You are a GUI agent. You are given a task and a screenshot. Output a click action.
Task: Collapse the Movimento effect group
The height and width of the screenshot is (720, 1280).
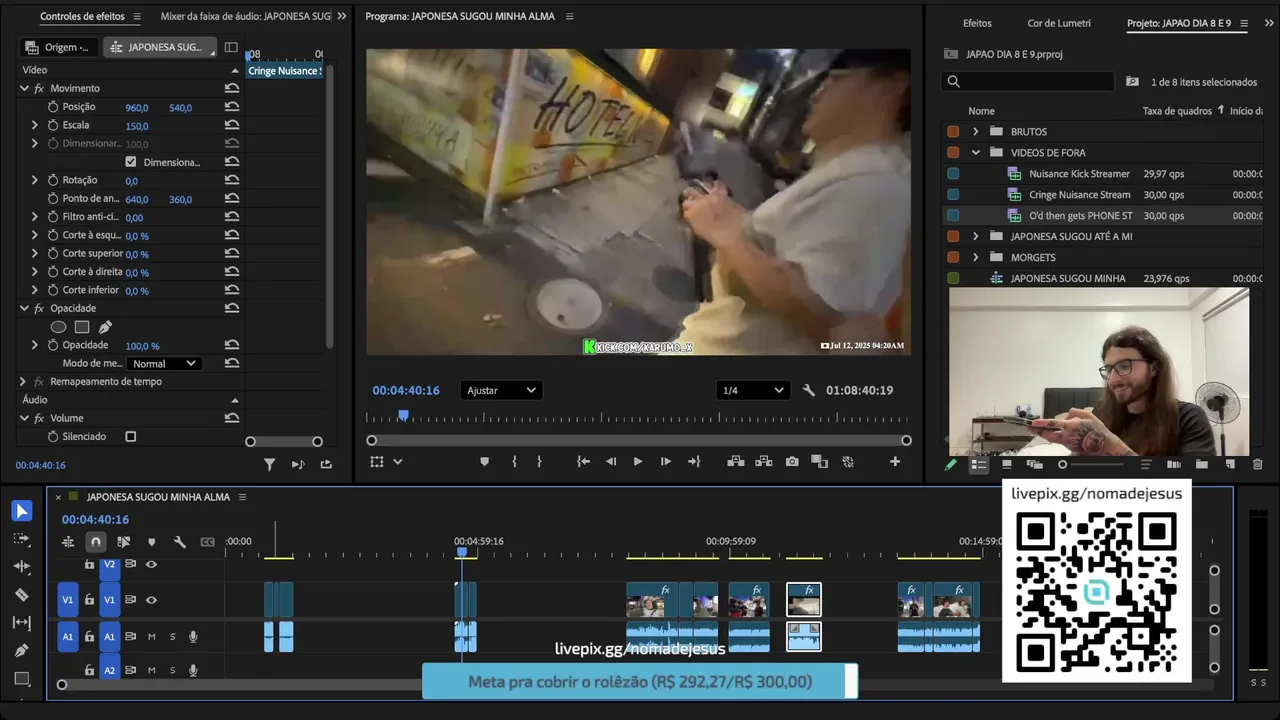(24, 89)
